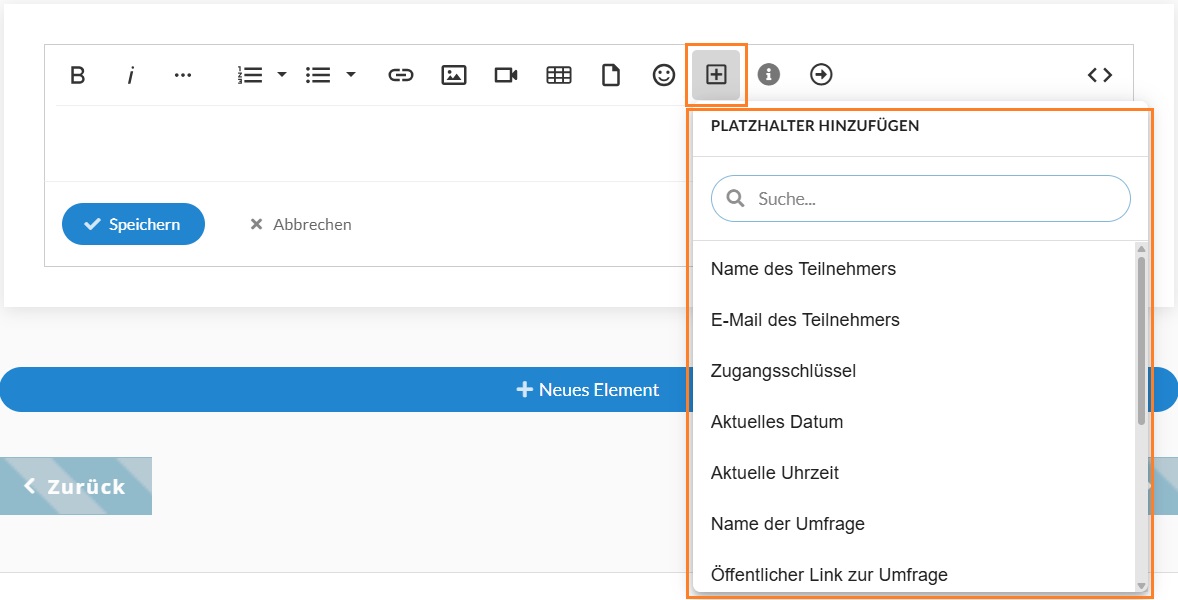
Task: Insert a hyperlink with link icon
Action: point(400,75)
